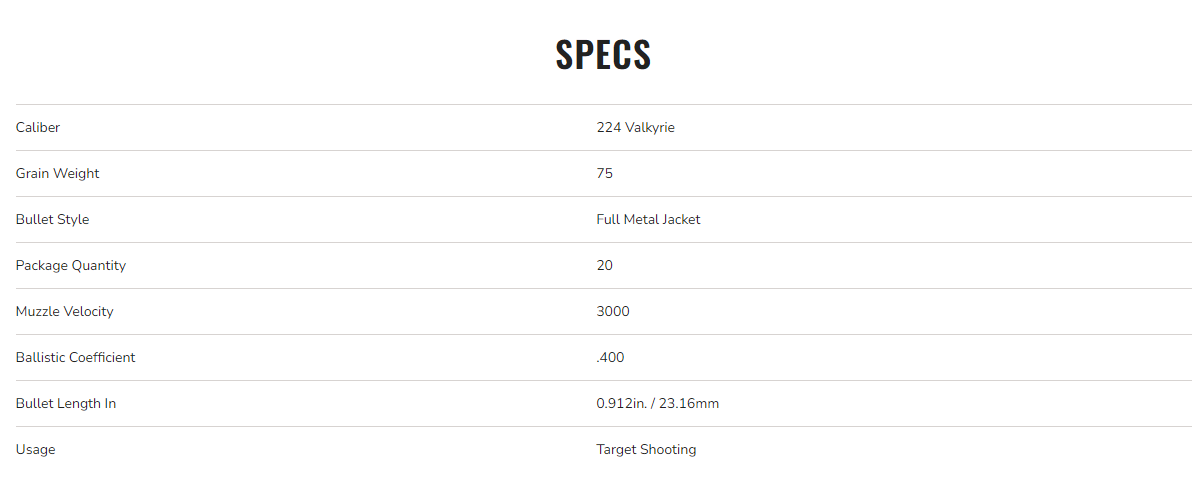Select the Grain Weight label
Viewport: 1204px width, 482px height.
(x=57, y=173)
